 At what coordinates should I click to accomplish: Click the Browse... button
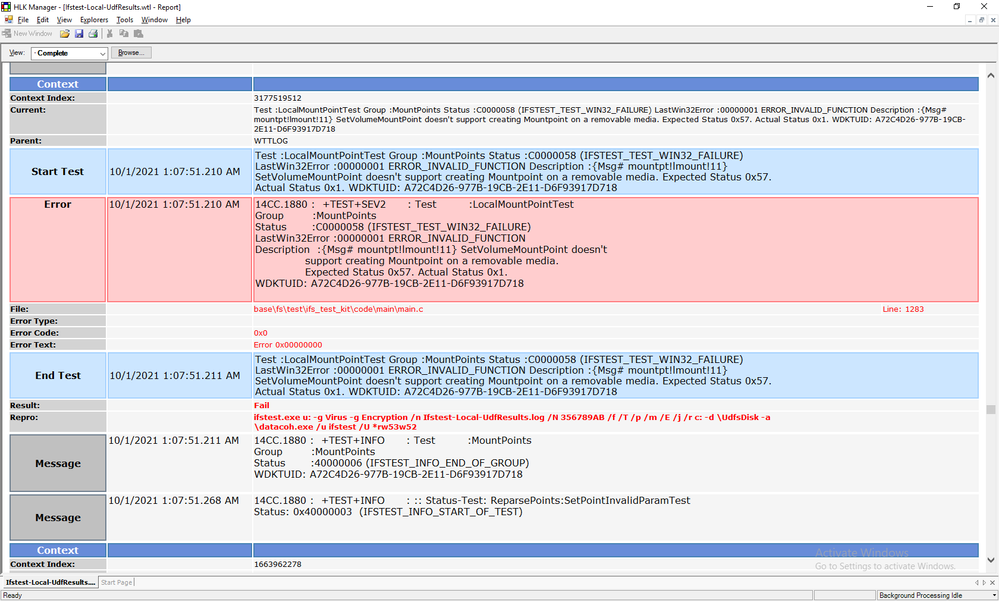[x=131, y=53]
